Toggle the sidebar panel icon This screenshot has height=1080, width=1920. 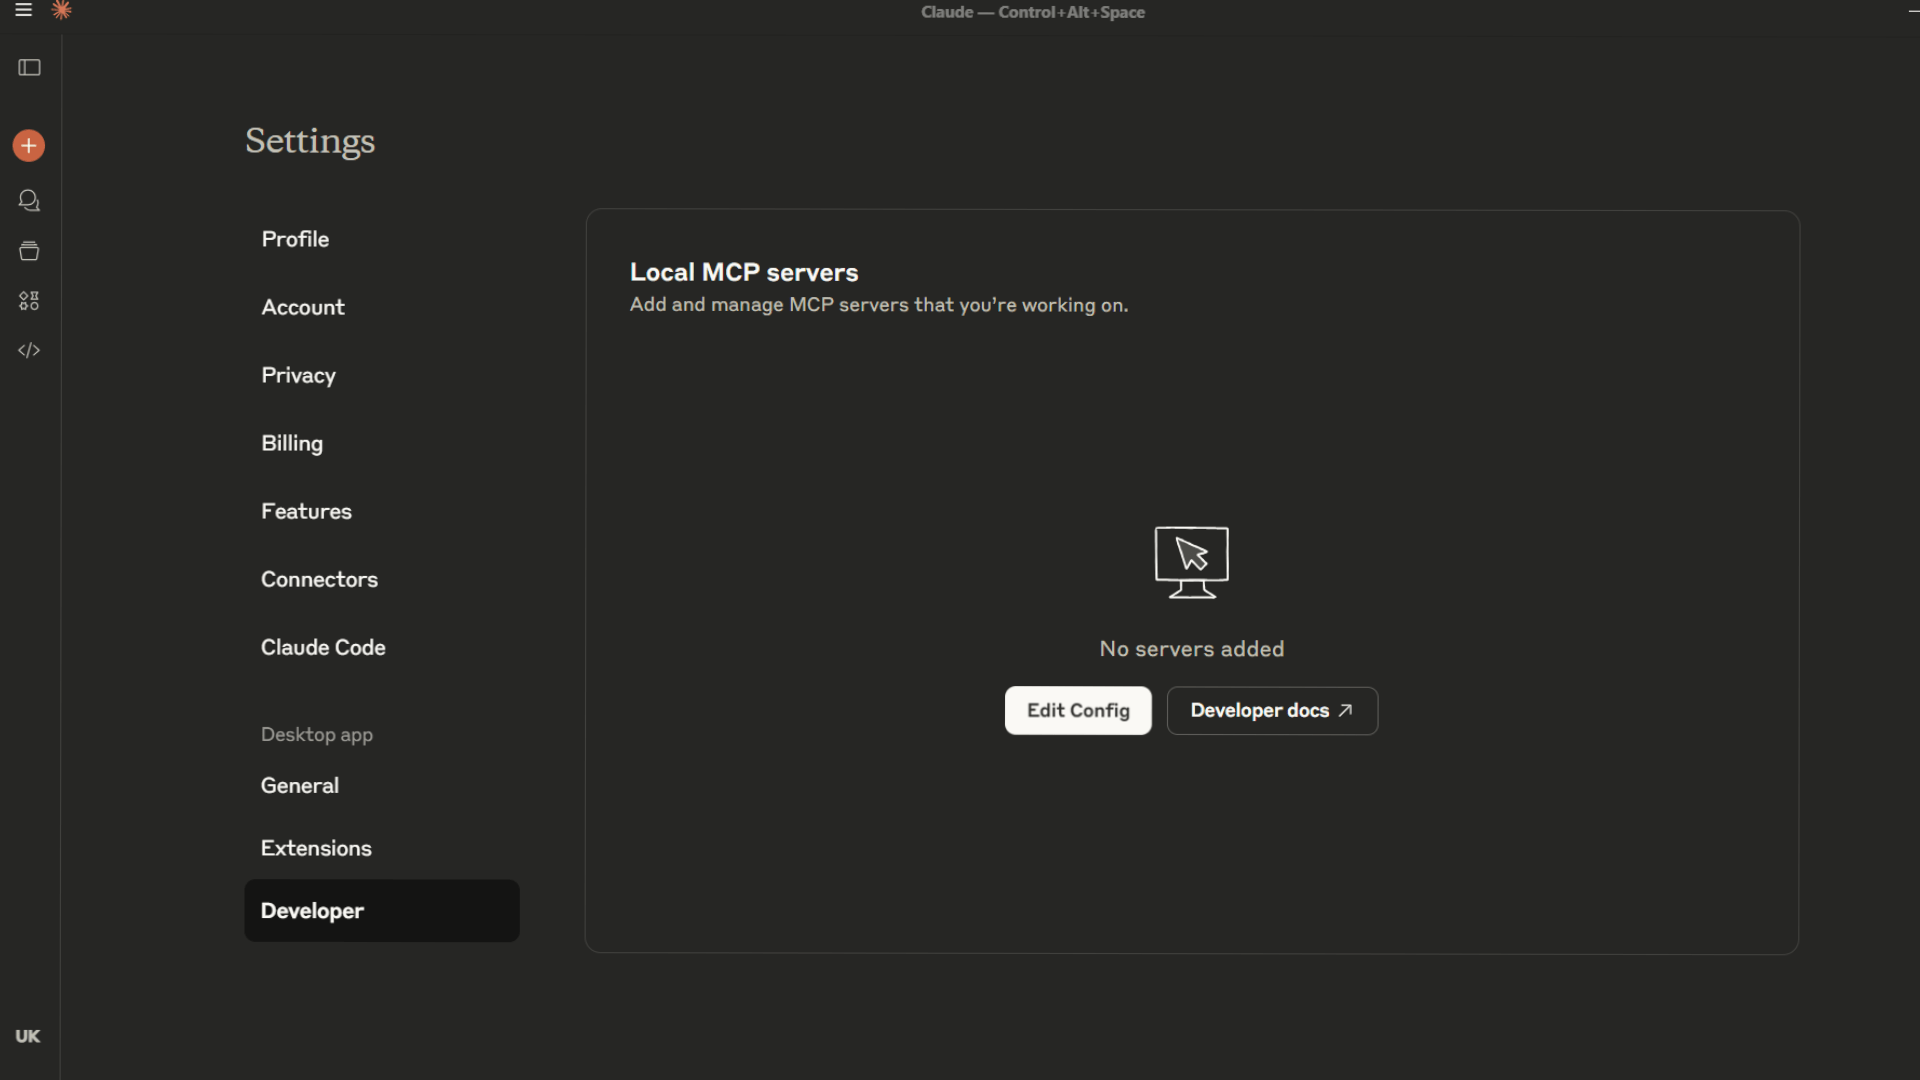tap(29, 68)
